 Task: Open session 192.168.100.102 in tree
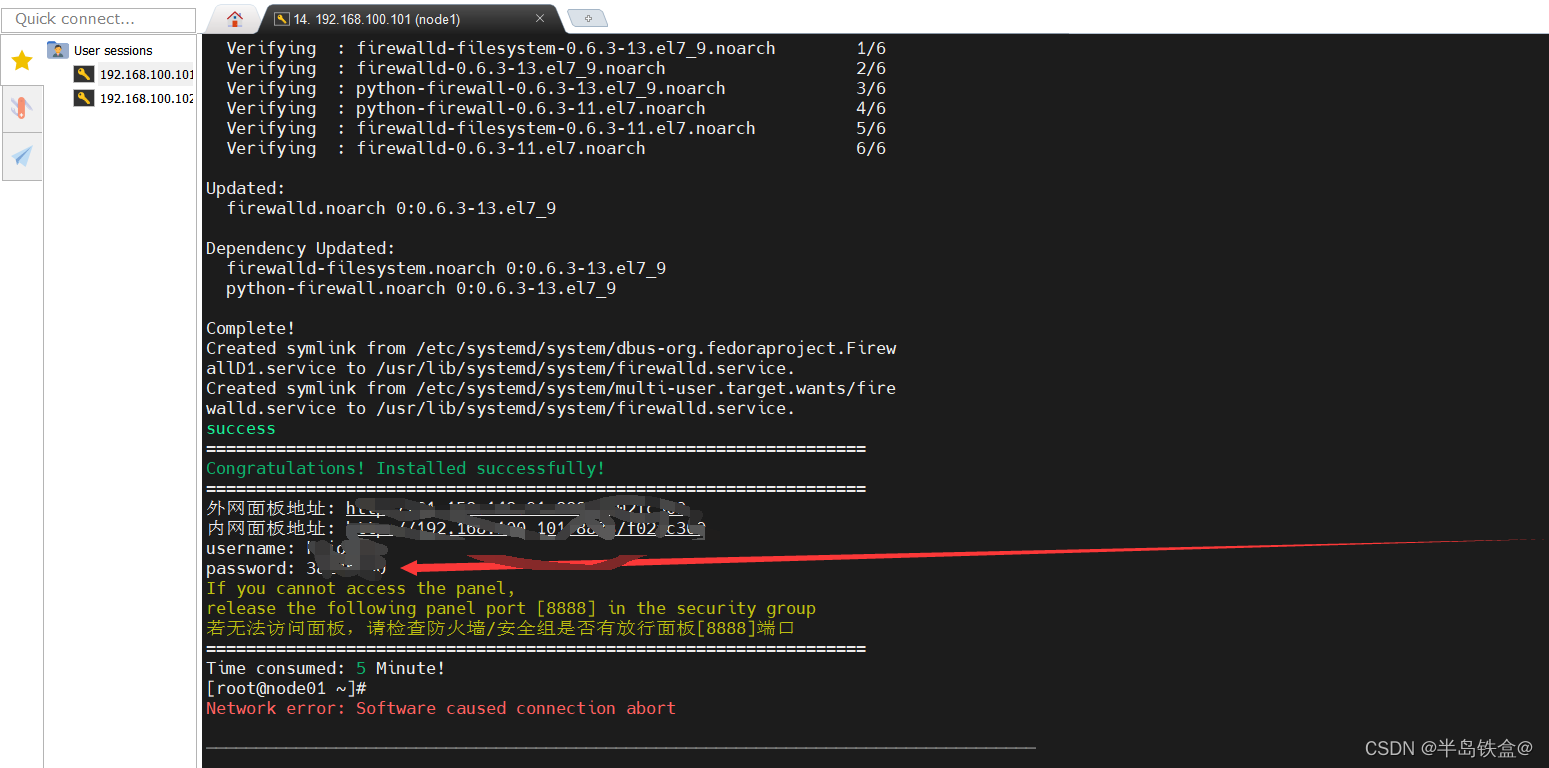coord(146,98)
